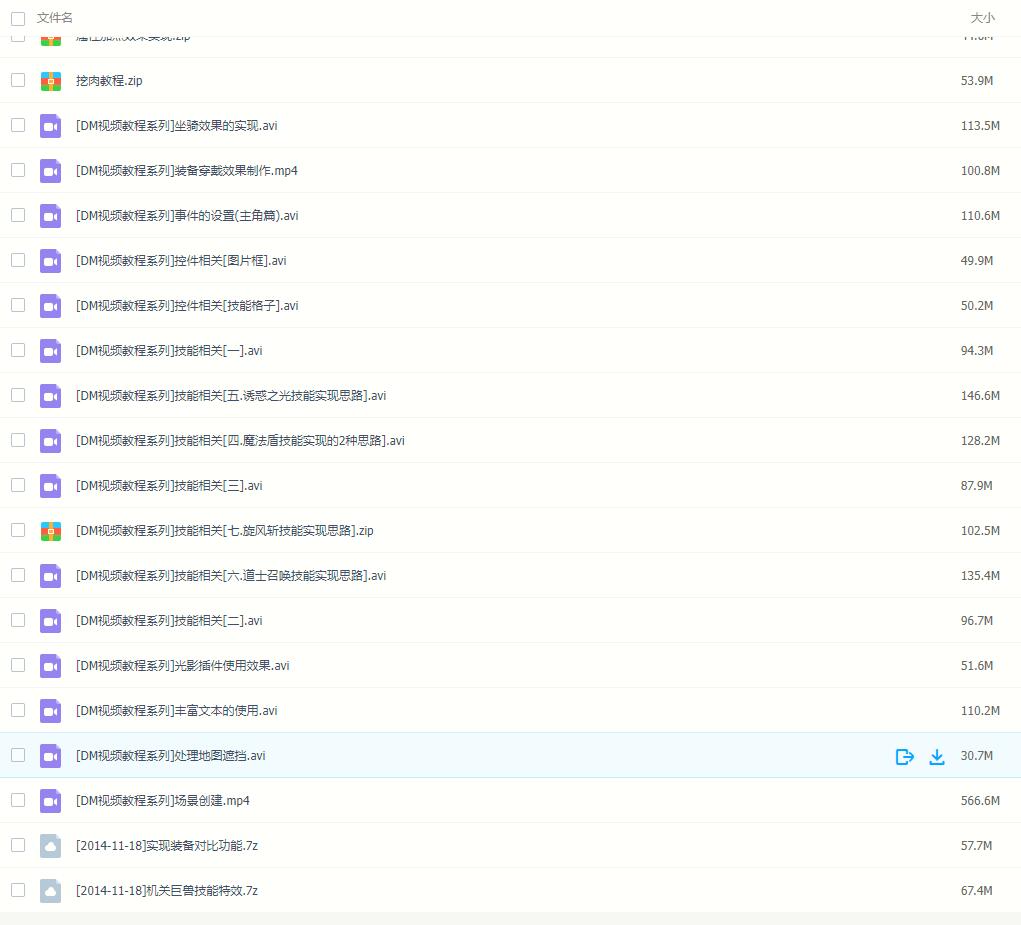This screenshot has width=1021, height=925.
Task: Click the 30.7M size value
Action: pos(977,755)
